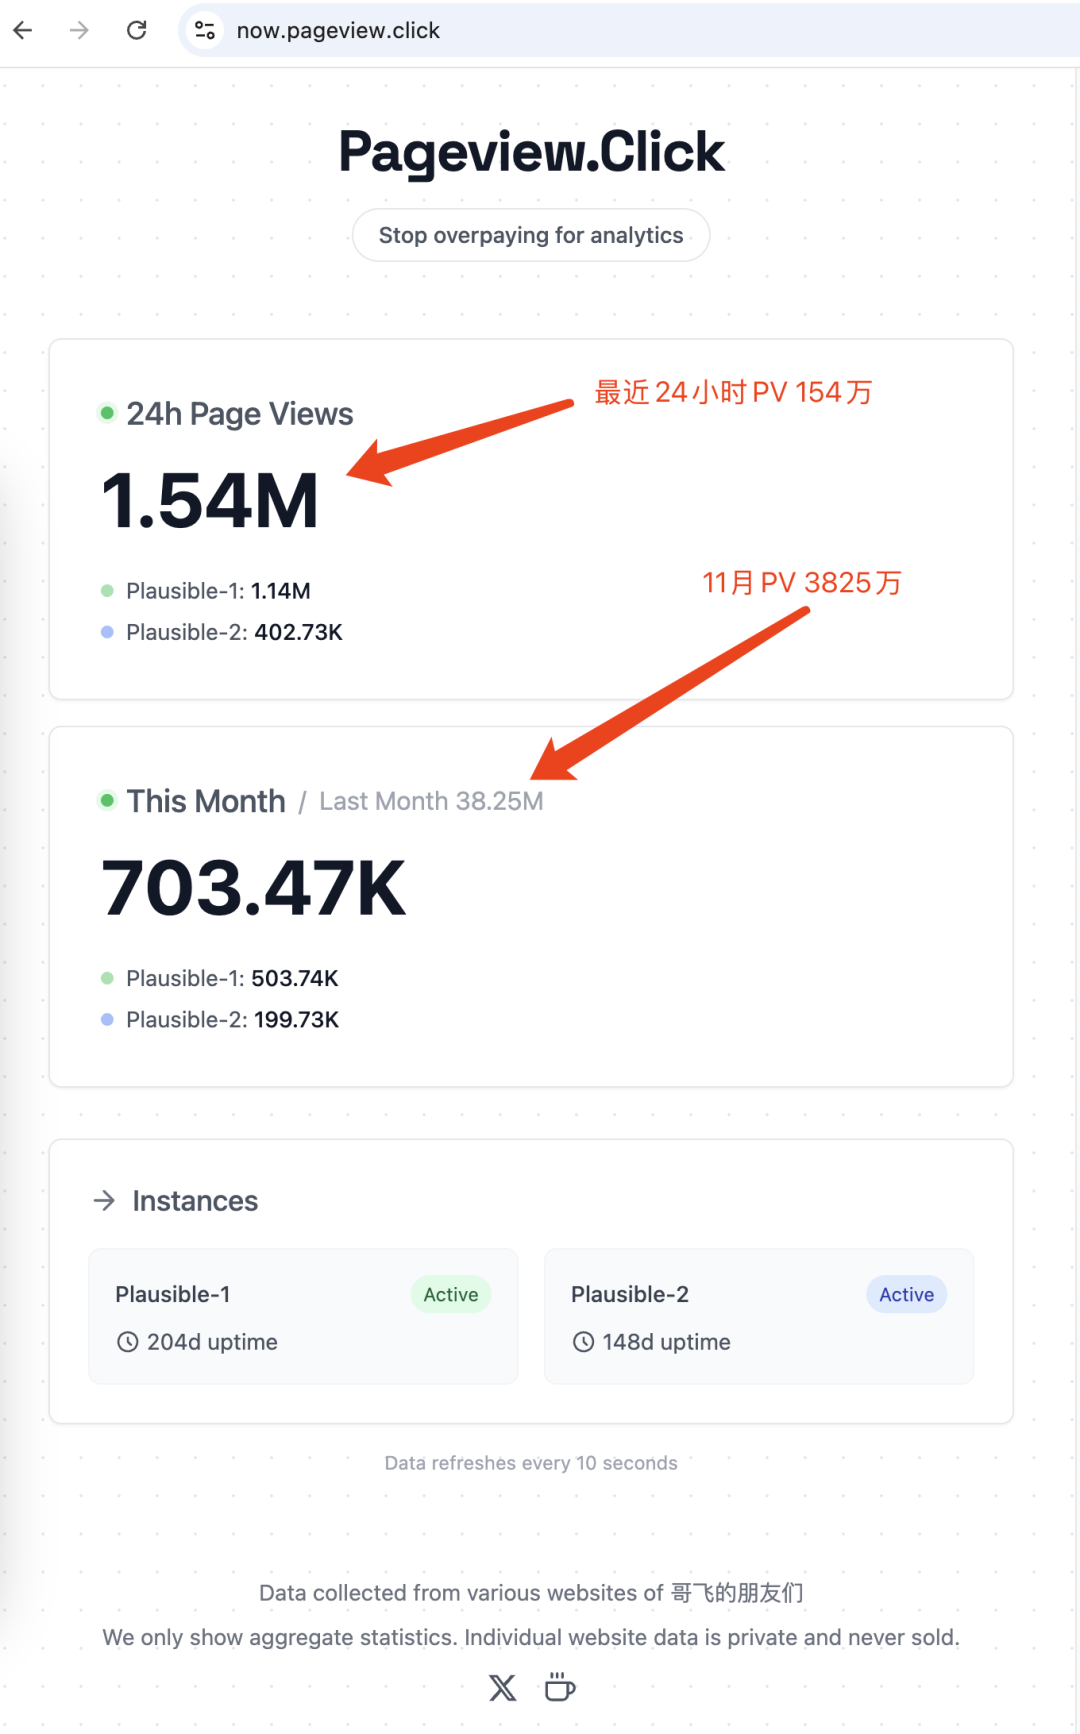Screen dimensions: 1080x1734
Task: Click the green dot beside 24h Page Views
Action: click(107, 413)
